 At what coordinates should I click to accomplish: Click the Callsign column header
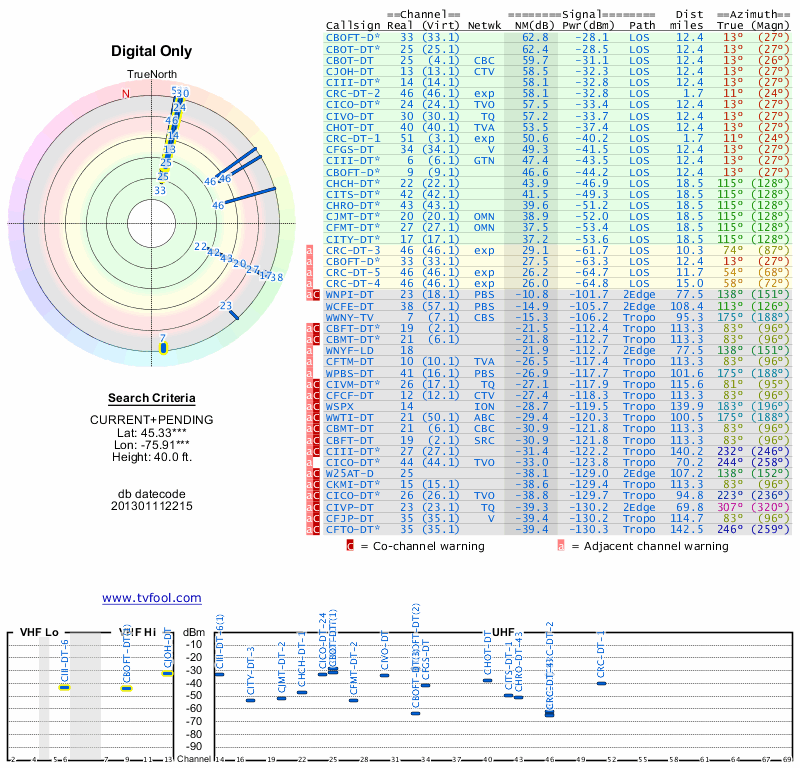(x=353, y=26)
